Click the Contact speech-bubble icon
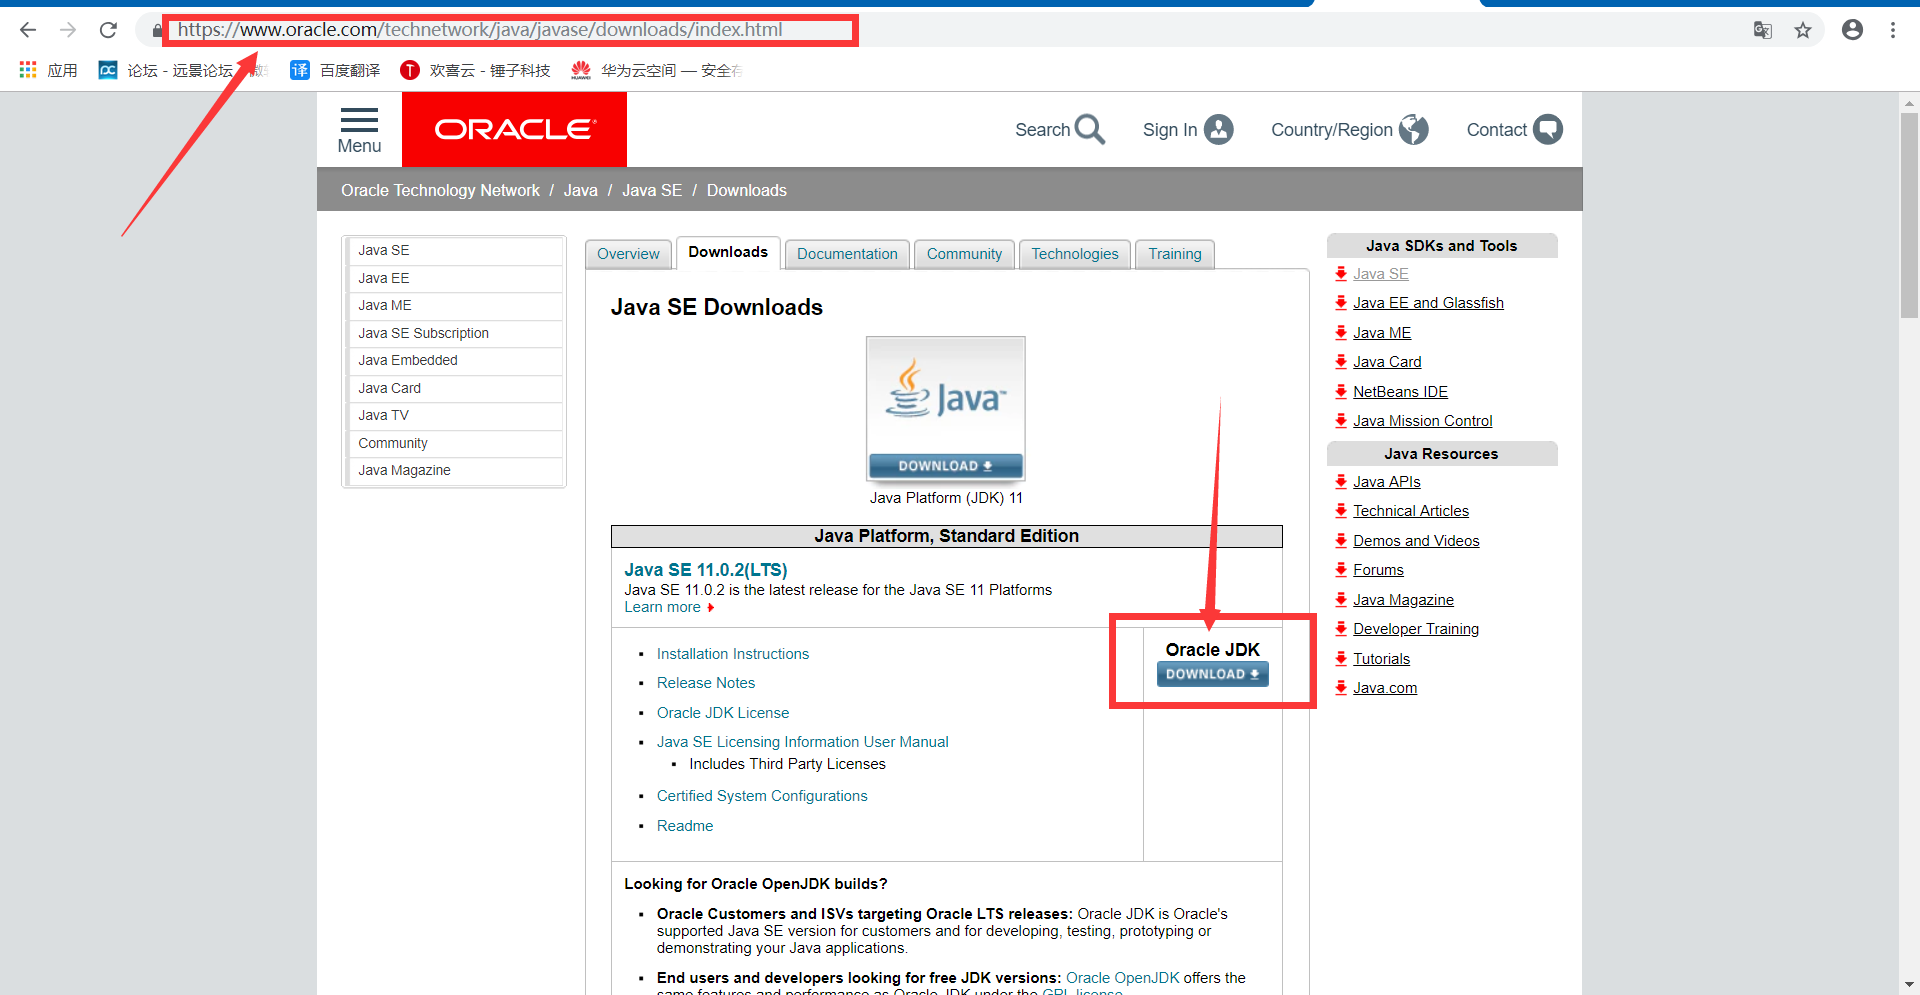 (1548, 129)
